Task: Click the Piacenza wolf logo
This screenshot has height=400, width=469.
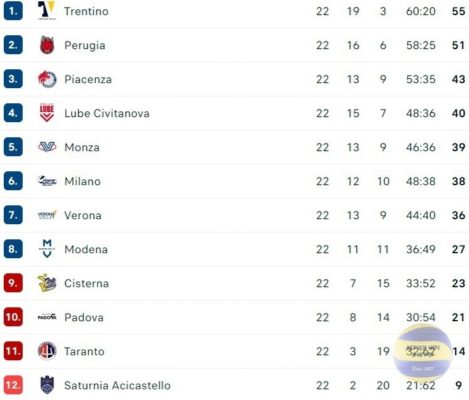Action: point(47,79)
